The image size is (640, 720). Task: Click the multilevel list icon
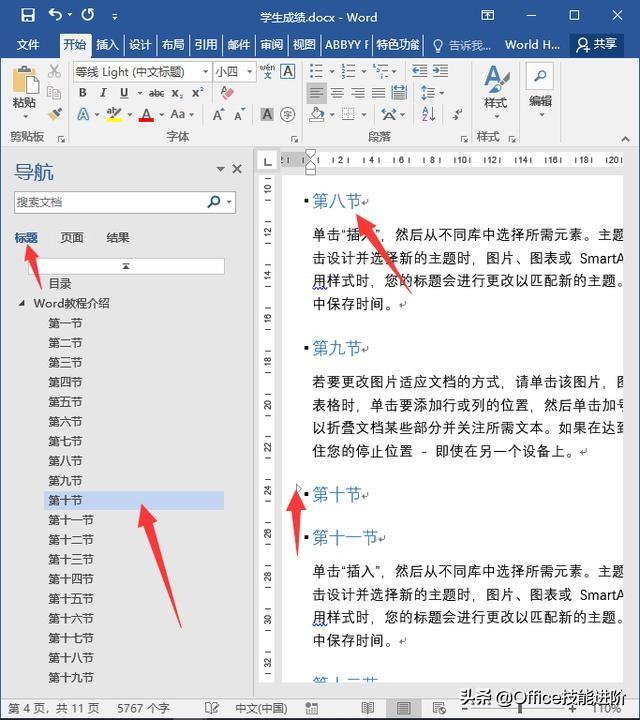tap(380, 71)
